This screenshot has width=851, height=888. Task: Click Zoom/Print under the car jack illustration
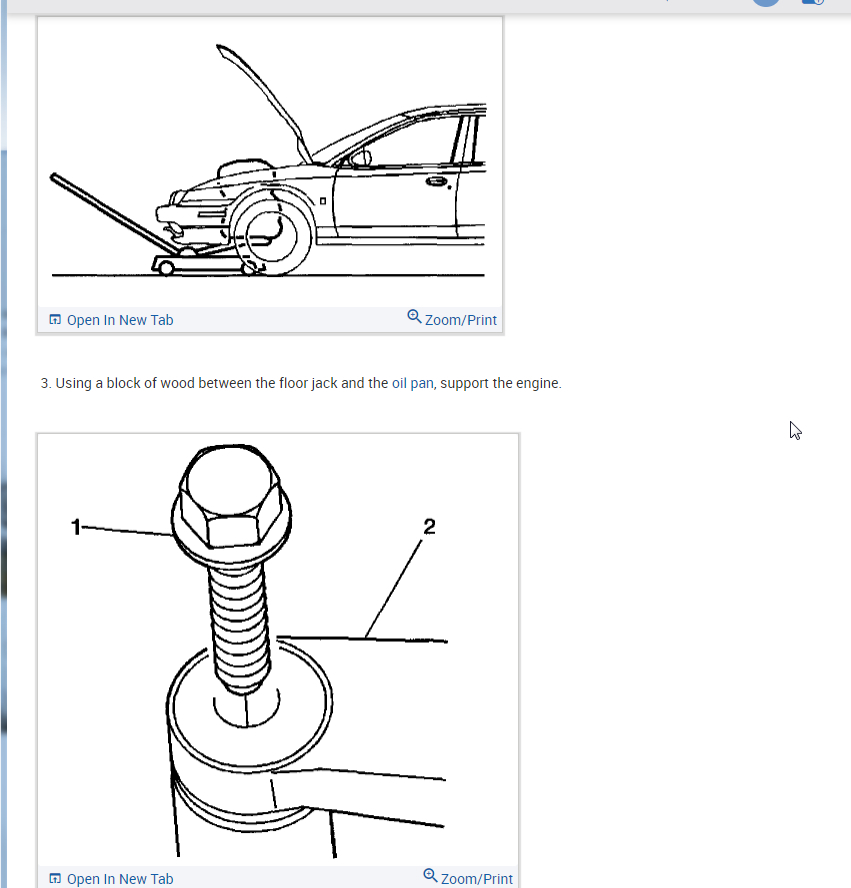(x=452, y=319)
